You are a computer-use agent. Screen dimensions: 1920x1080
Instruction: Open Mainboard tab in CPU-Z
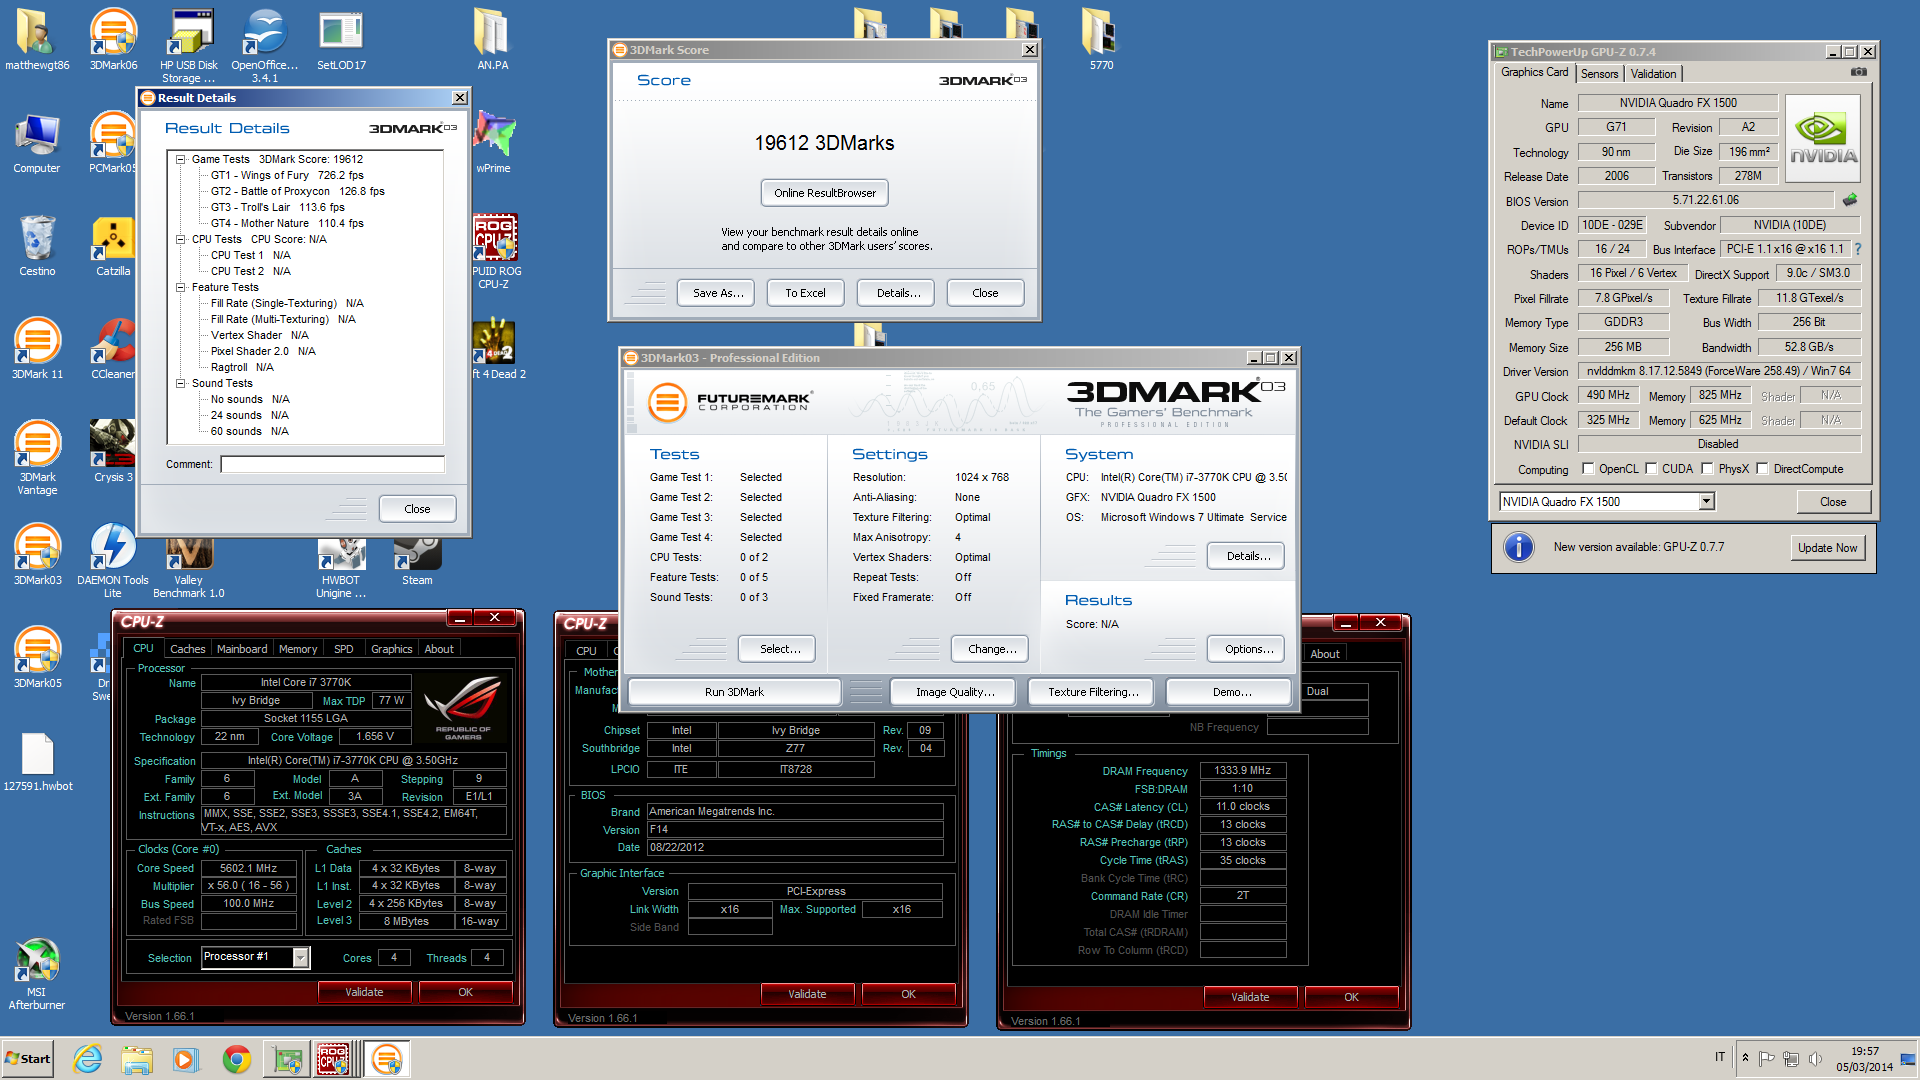(242, 649)
